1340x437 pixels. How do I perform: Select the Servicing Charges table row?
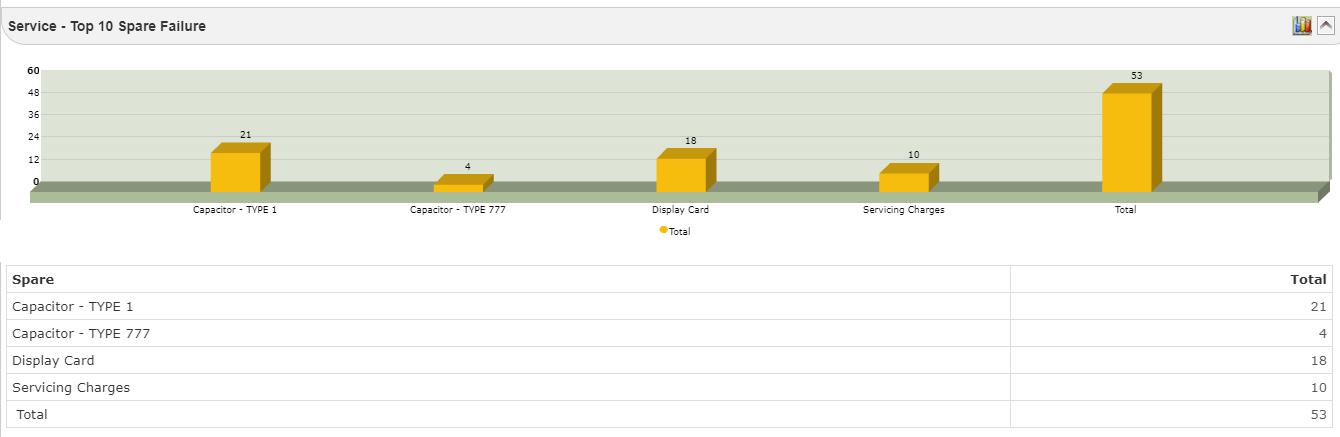click(670, 387)
